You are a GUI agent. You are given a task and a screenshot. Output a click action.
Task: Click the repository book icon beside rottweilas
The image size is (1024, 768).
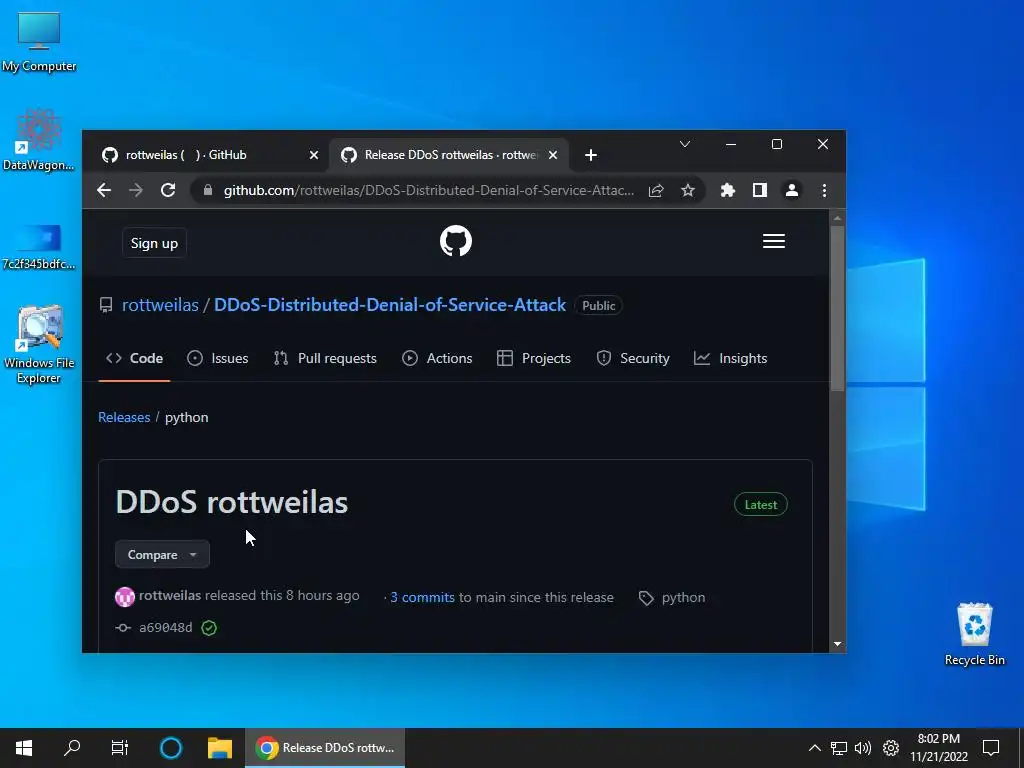pos(106,305)
